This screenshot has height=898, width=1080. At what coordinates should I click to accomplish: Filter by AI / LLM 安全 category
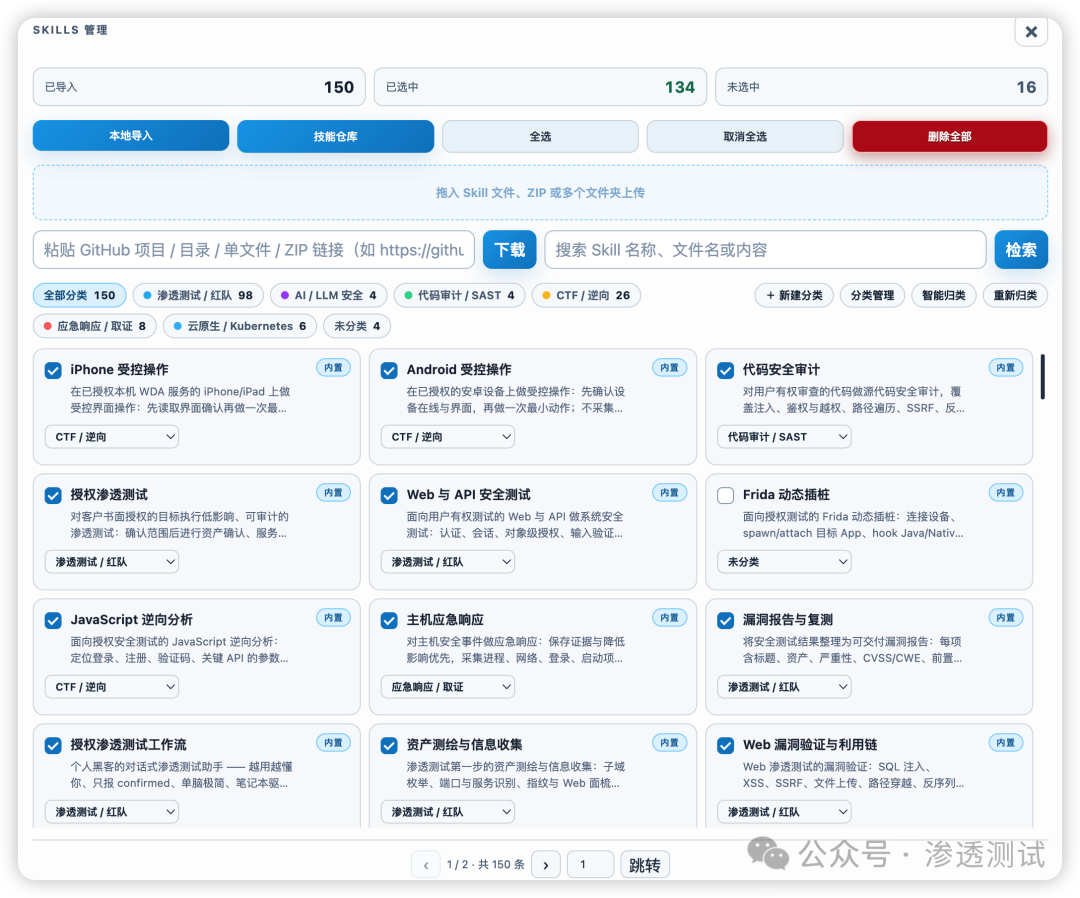tap(329, 295)
